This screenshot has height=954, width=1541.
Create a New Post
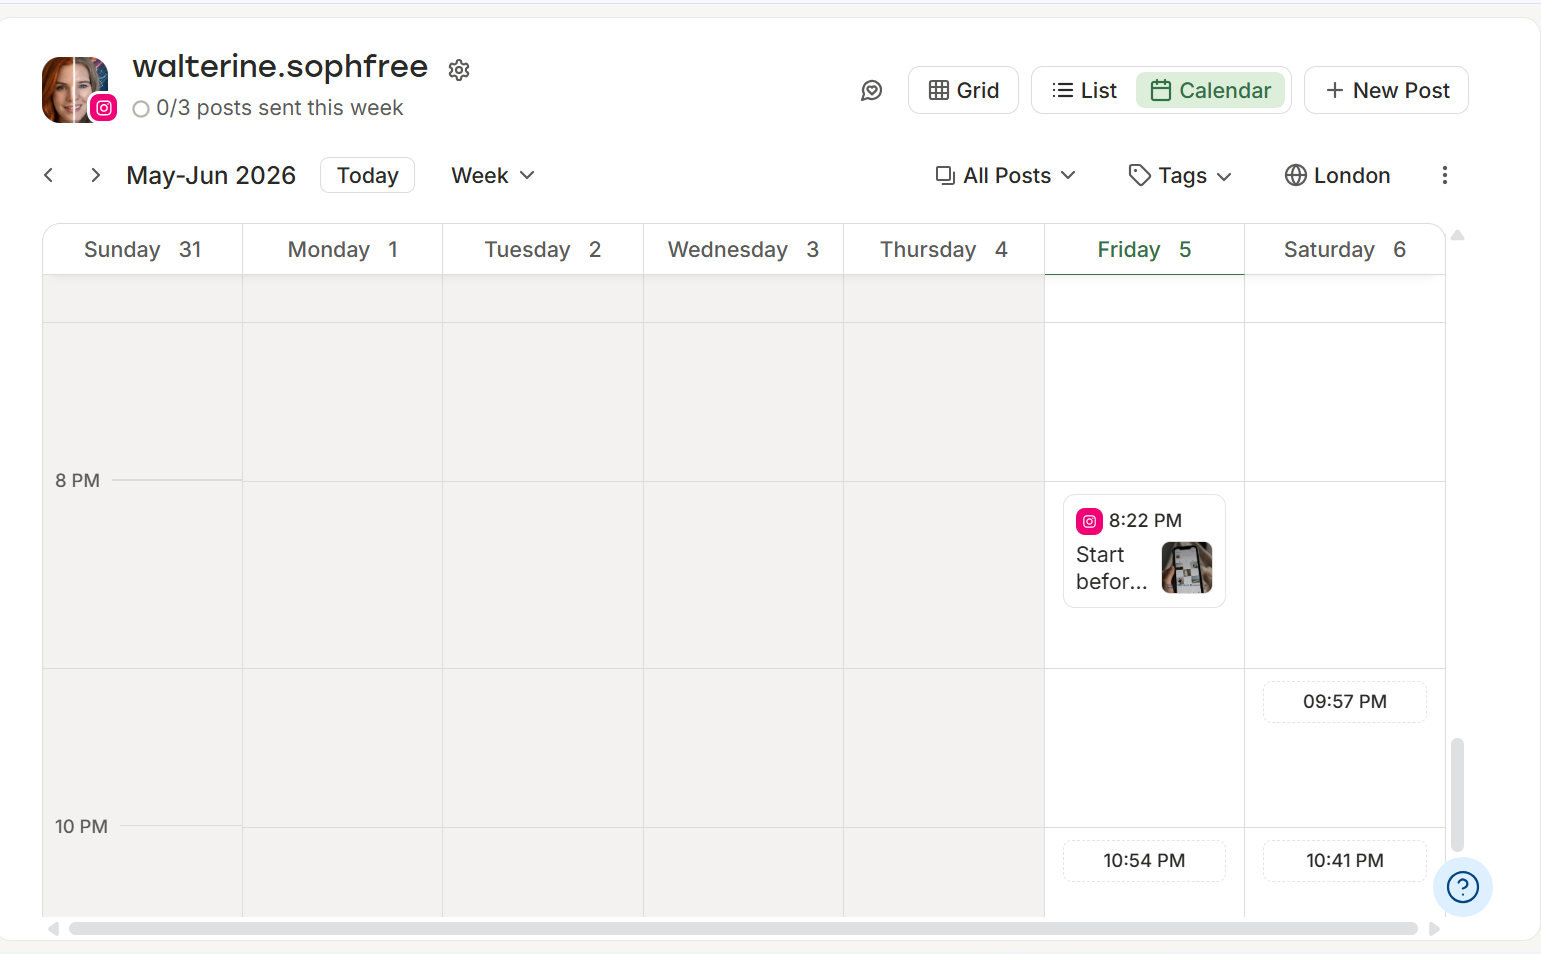click(x=1386, y=90)
